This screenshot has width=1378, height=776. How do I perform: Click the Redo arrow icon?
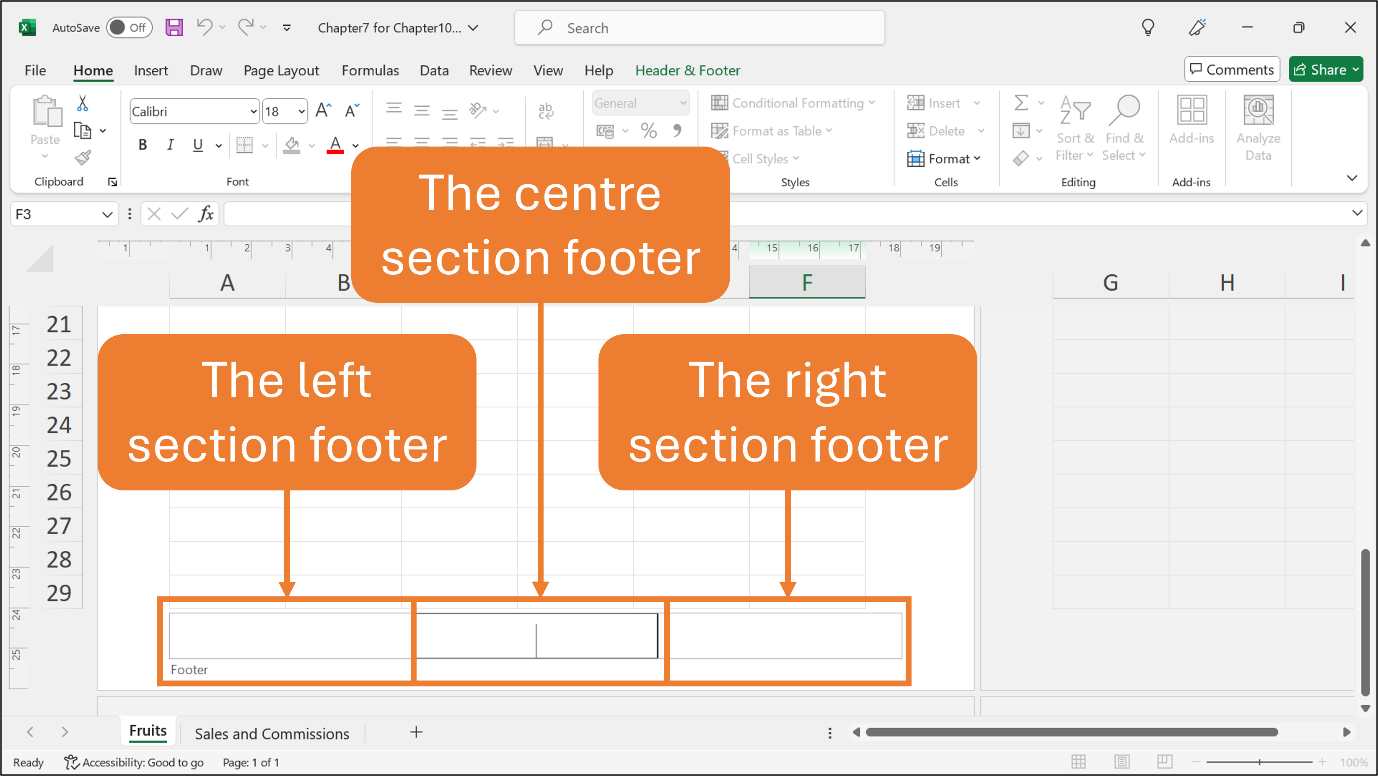[x=246, y=28]
